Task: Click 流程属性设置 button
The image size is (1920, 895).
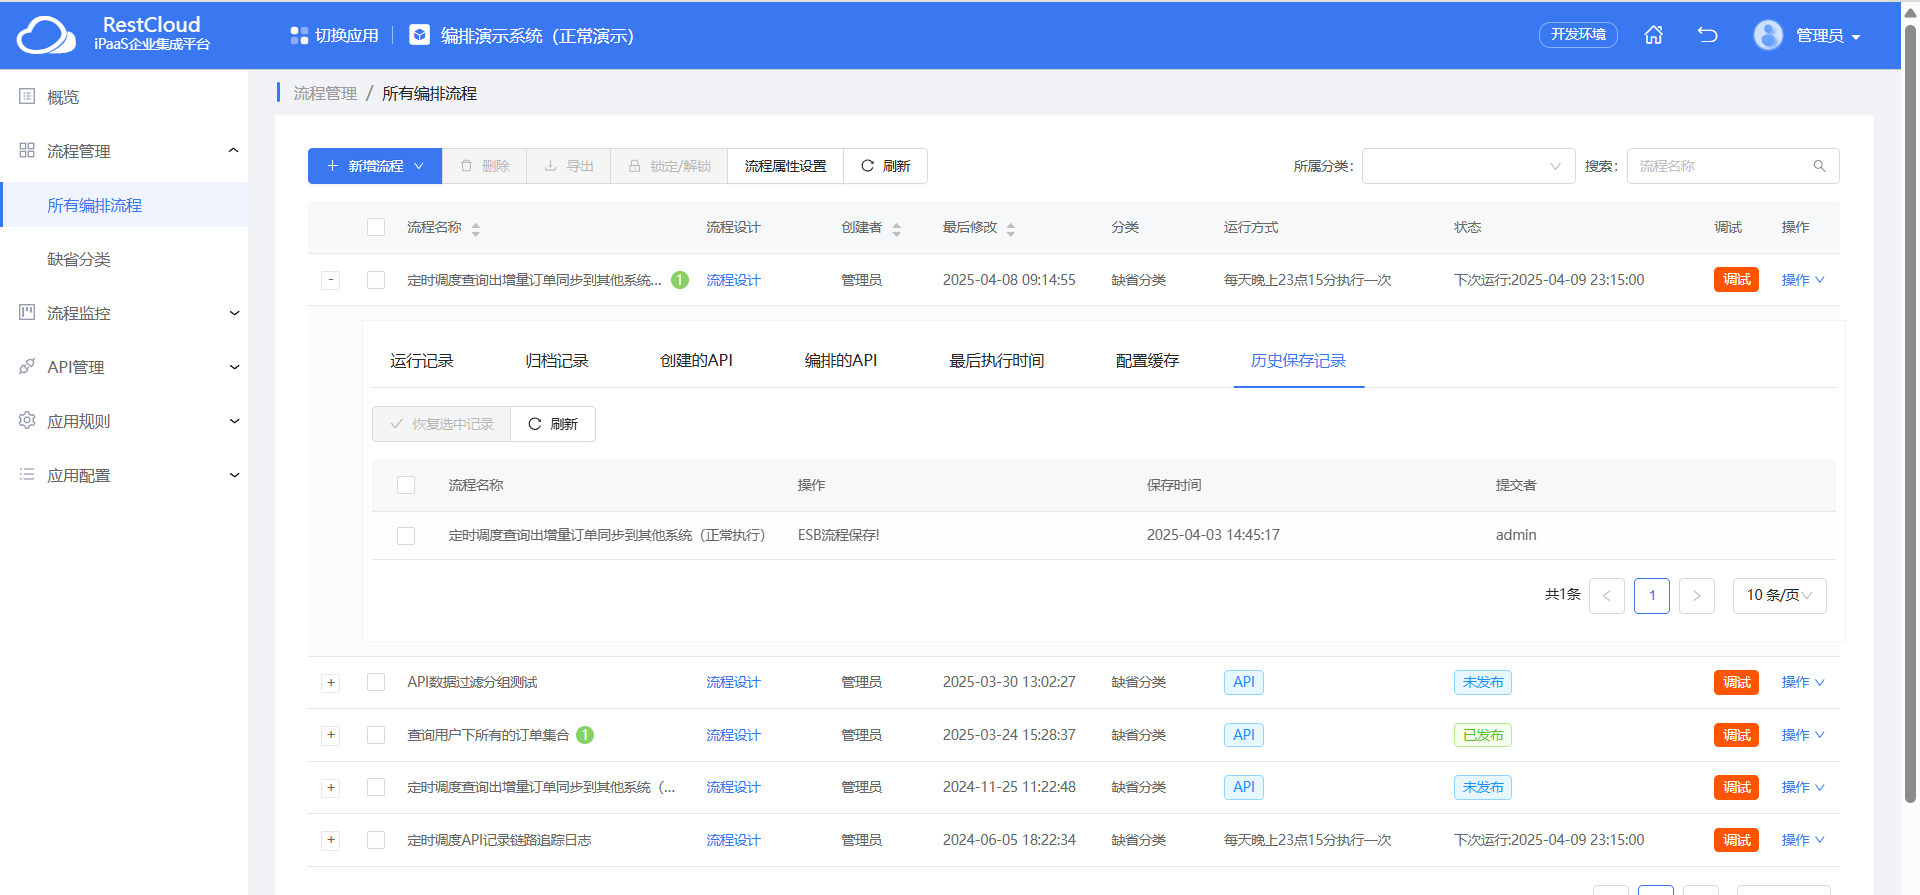Action: [785, 166]
